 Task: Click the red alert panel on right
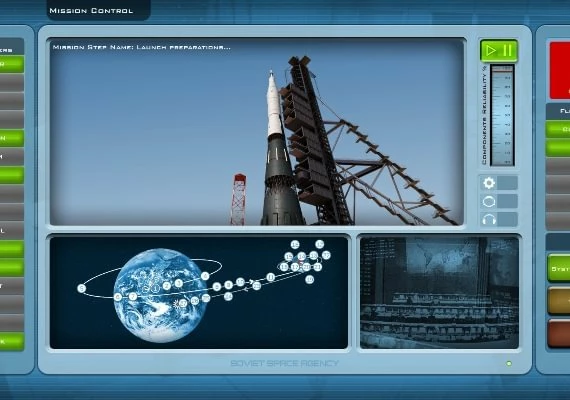click(x=560, y=70)
